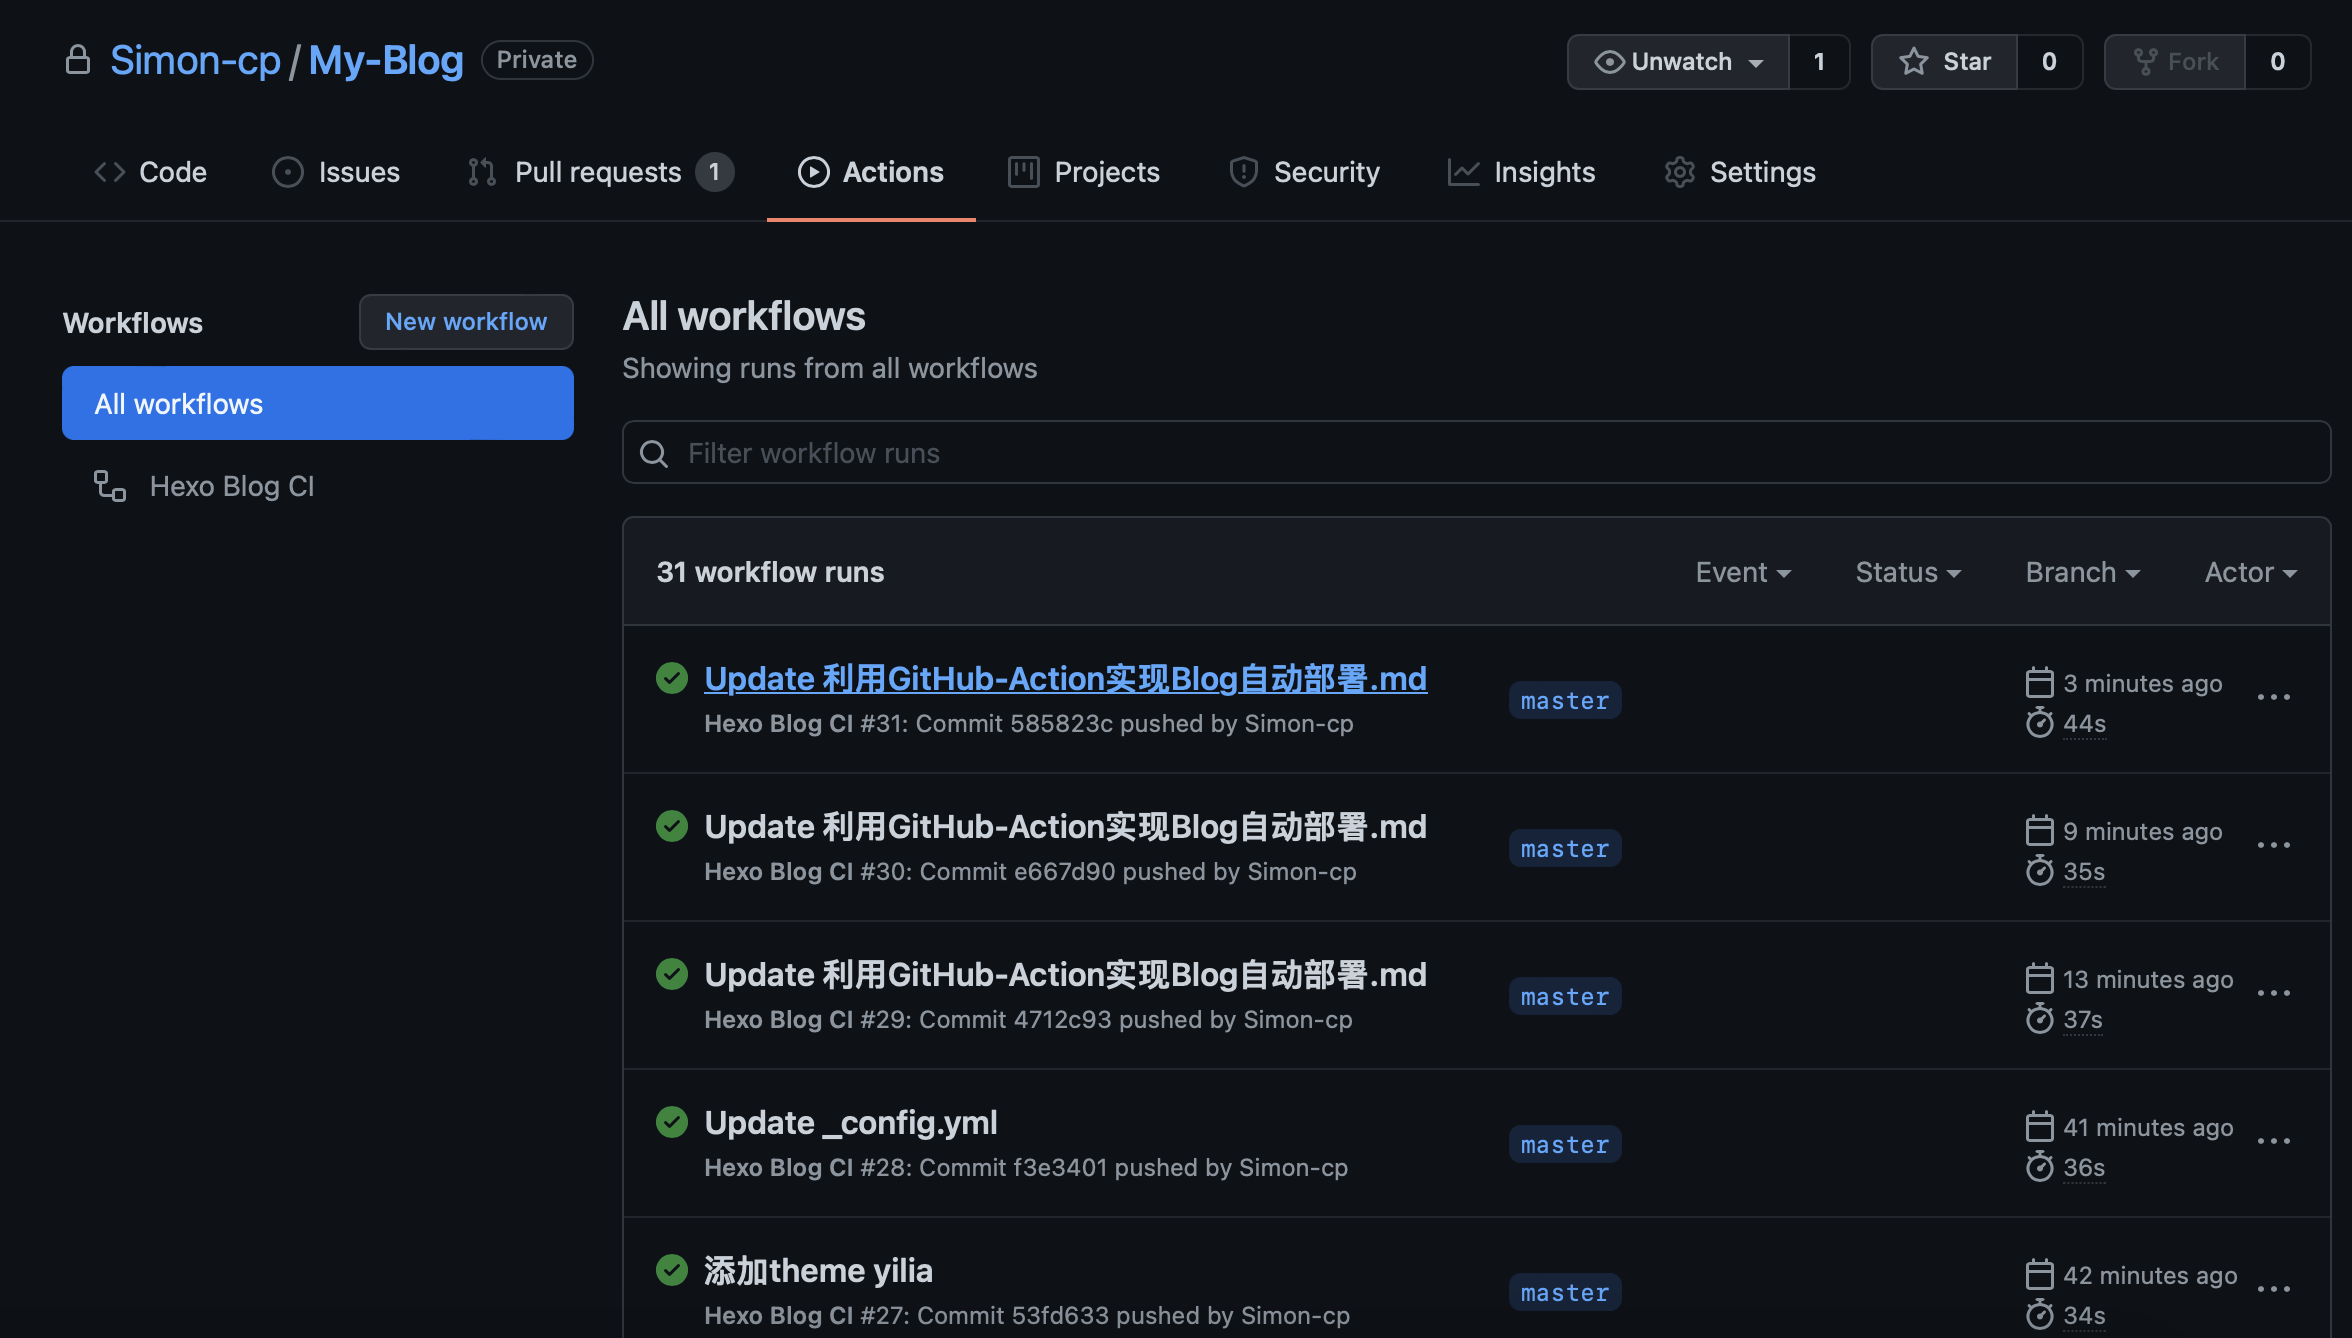The width and height of the screenshot is (2352, 1338).
Task: Open the My-Blog repository link
Action: pyautogui.click(x=386, y=60)
